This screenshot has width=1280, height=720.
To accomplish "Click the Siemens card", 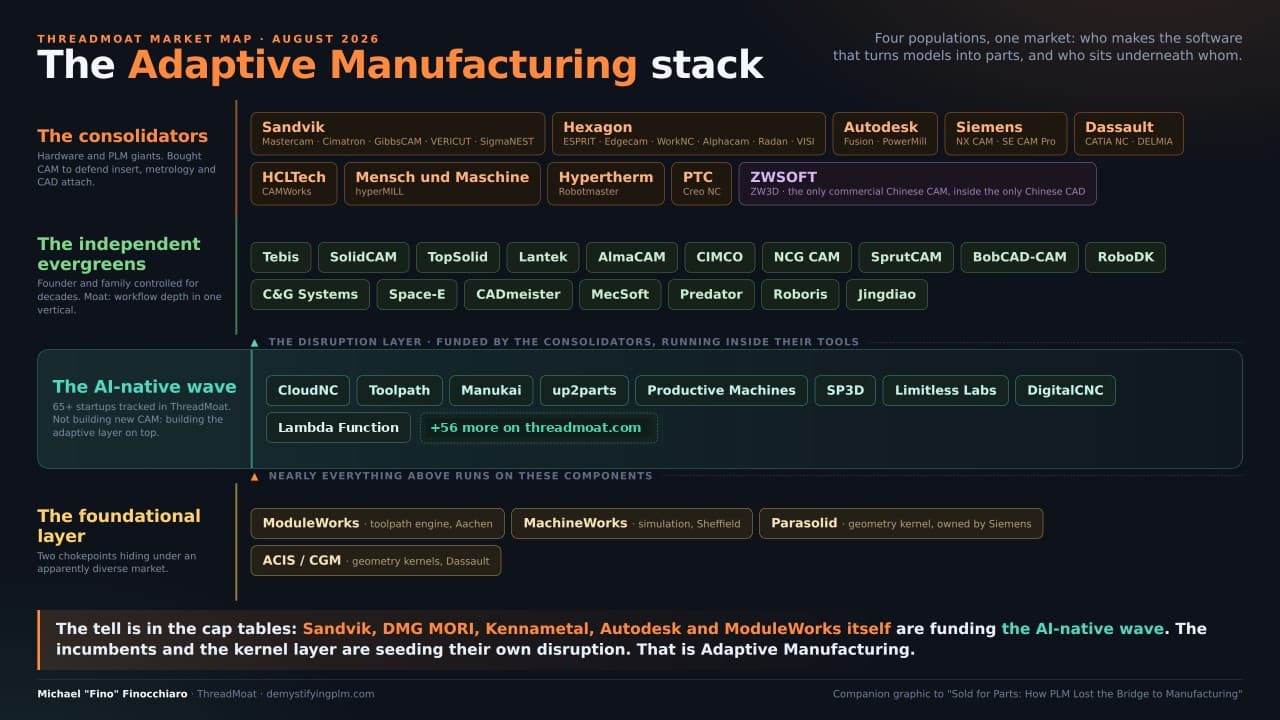I will click(x=1006, y=134).
